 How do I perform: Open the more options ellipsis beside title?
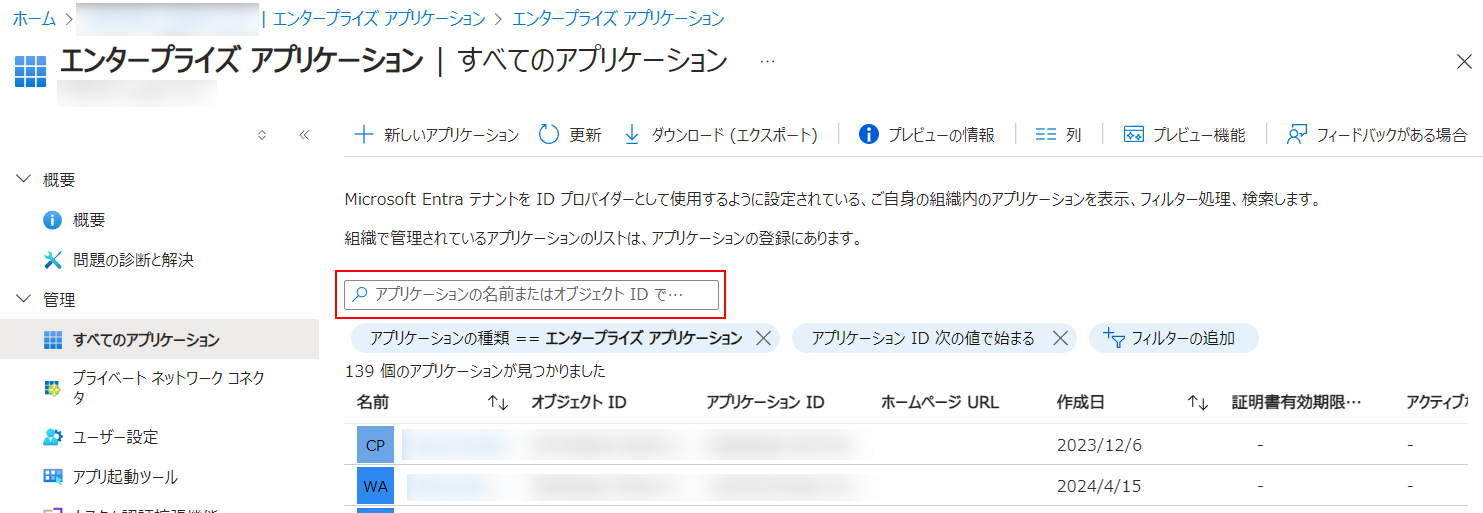[768, 61]
